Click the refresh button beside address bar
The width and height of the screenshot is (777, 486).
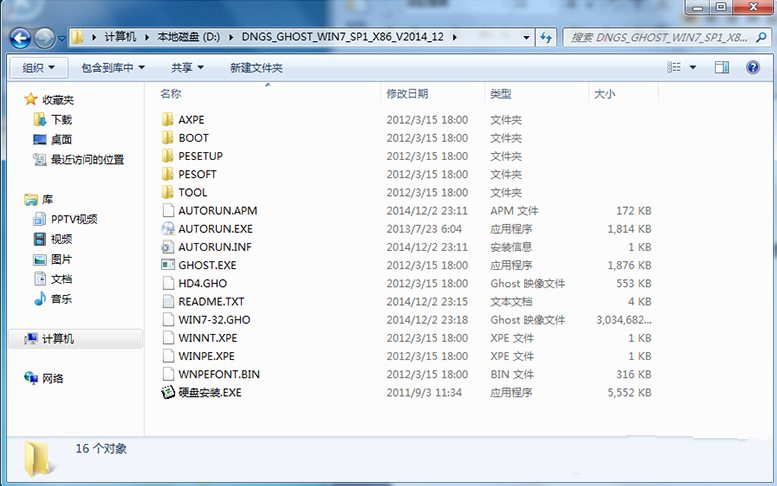coord(546,37)
